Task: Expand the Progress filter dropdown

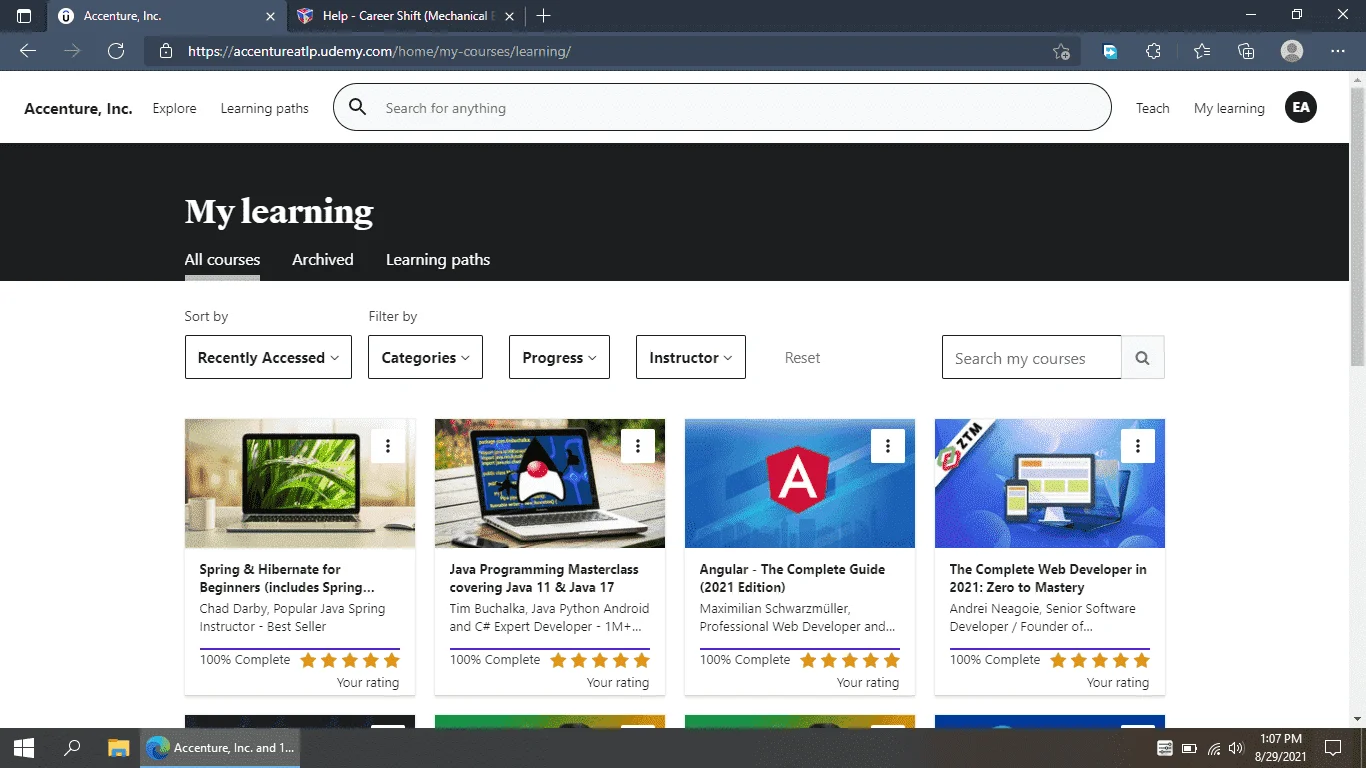Action: pos(559,357)
